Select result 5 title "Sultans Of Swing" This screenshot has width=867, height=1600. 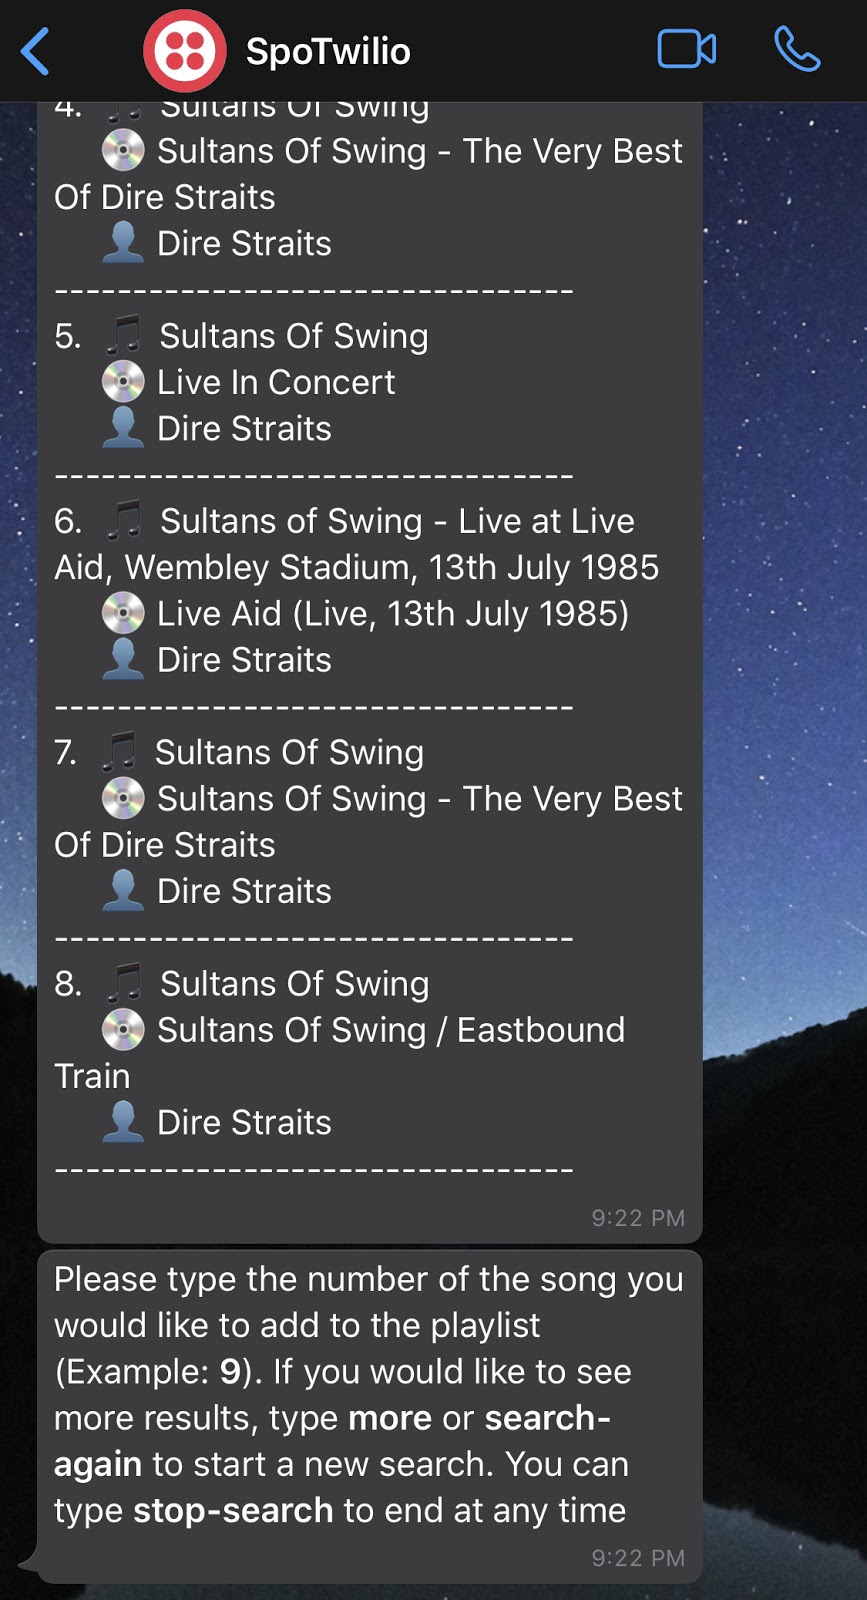point(294,336)
